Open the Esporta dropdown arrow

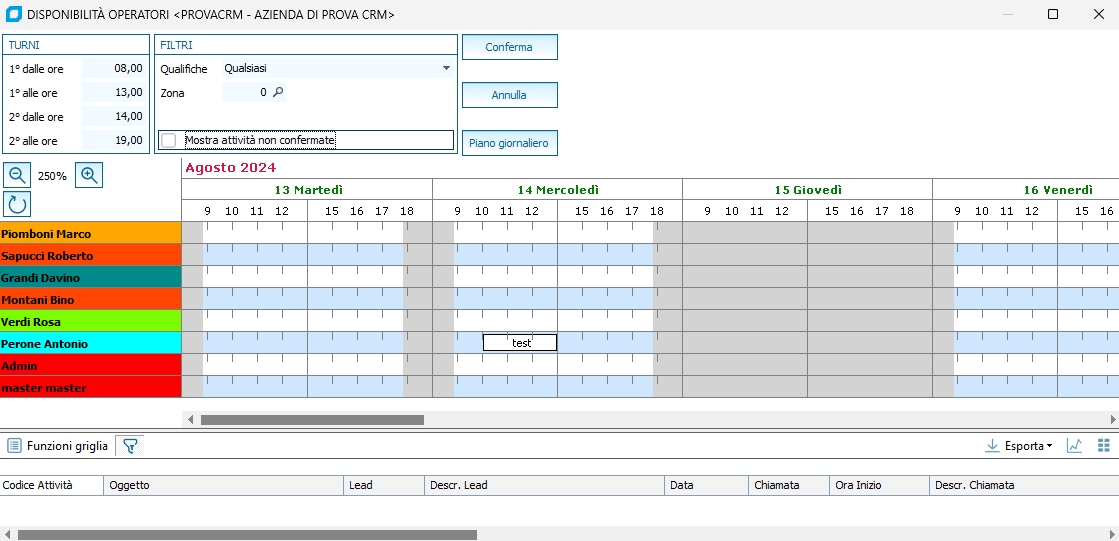click(1049, 446)
